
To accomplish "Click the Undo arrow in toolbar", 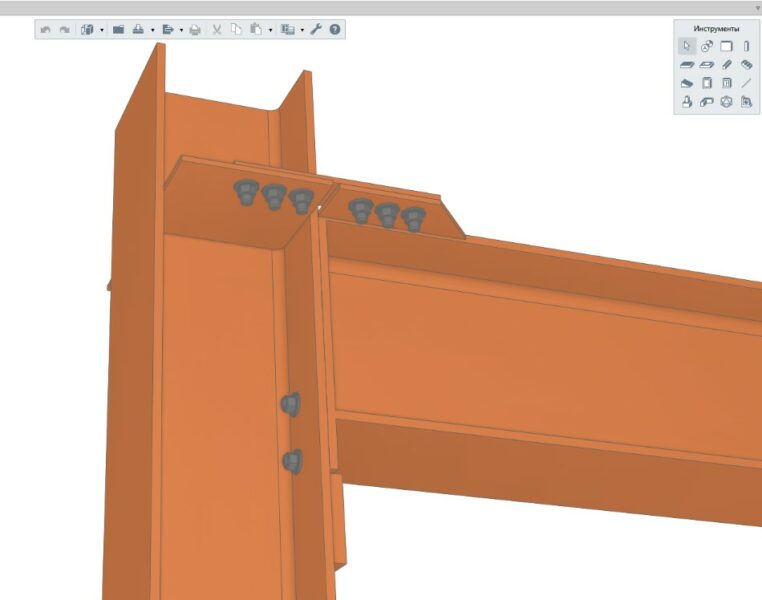I will (46, 30).
